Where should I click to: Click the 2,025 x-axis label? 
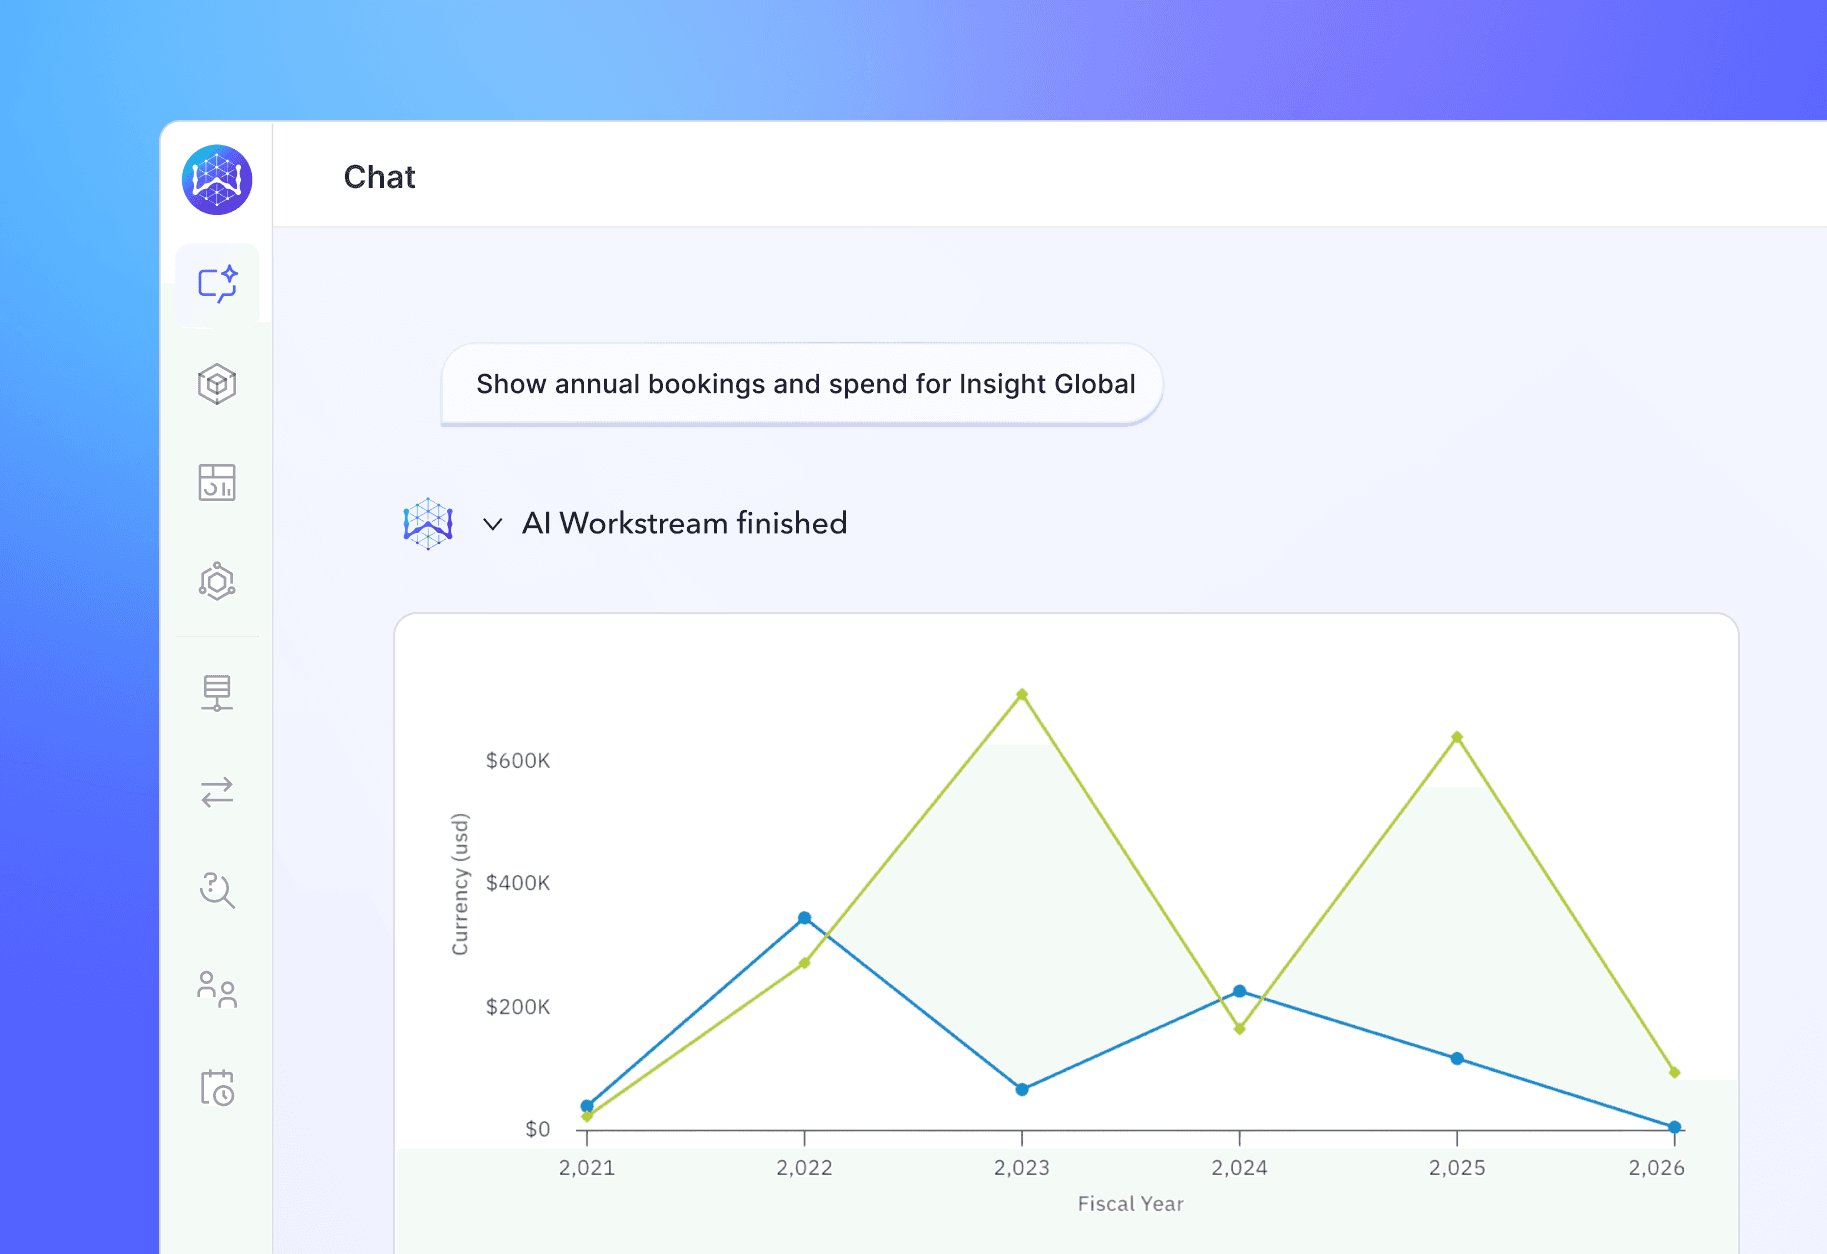1457,1168
